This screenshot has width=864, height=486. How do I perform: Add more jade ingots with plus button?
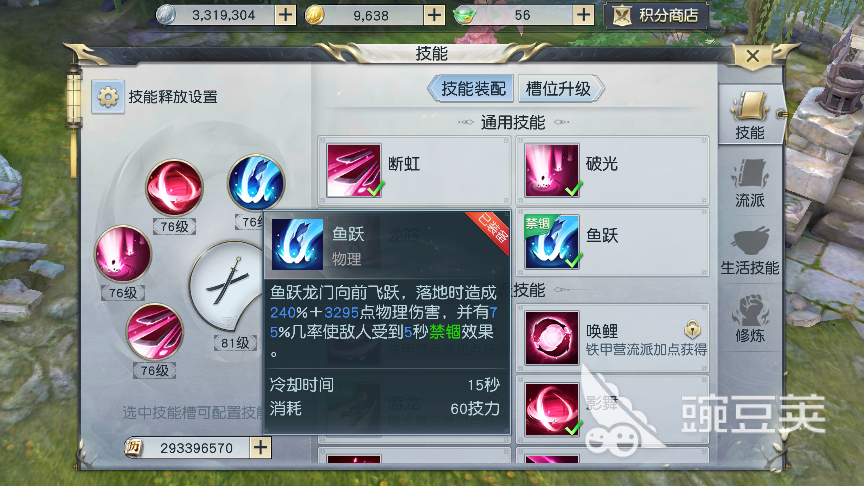coord(584,15)
